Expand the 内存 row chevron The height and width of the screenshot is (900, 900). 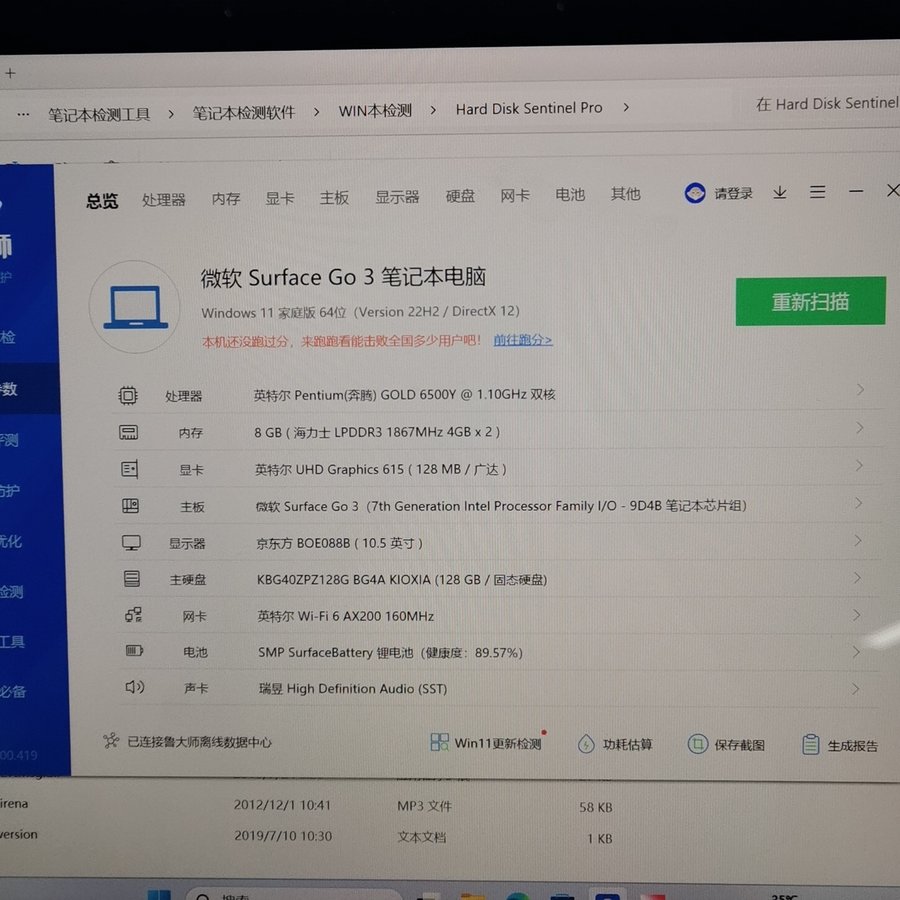(x=860, y=428)
